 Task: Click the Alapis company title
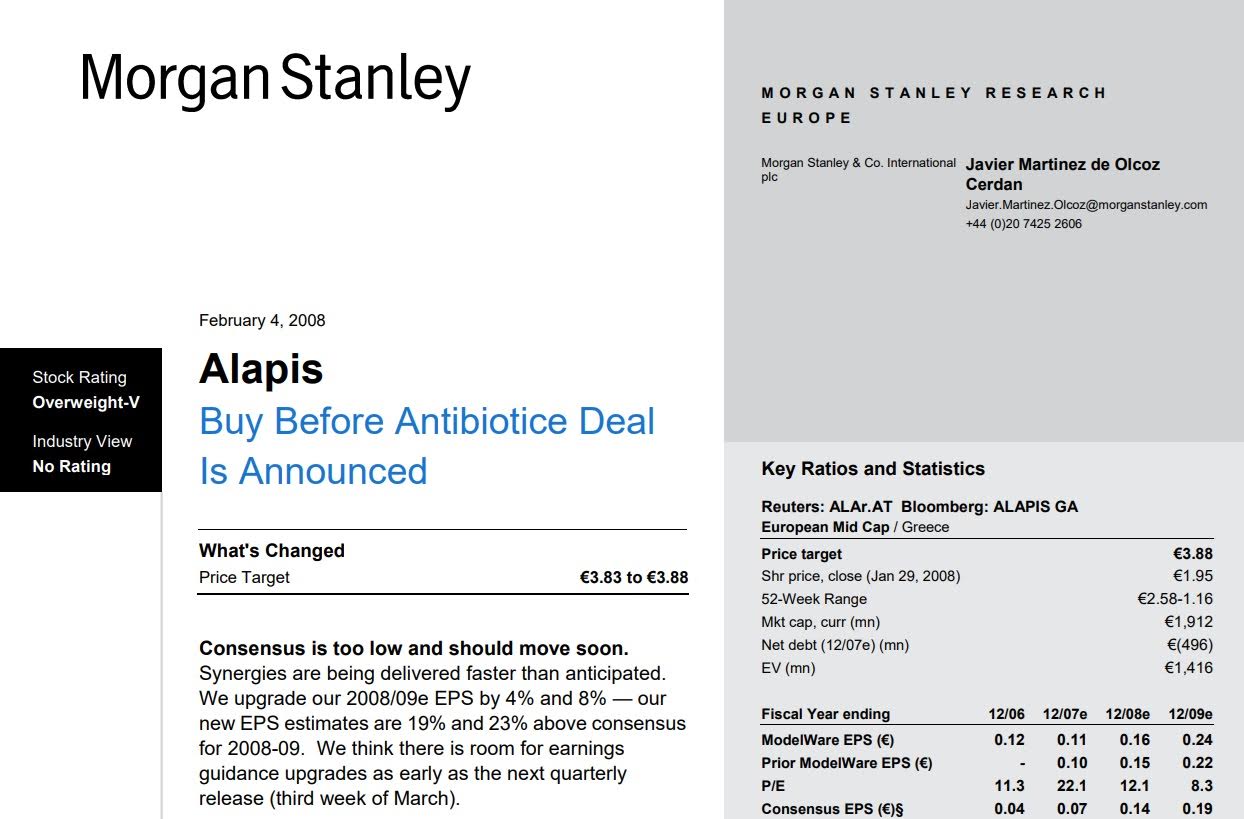261,369
